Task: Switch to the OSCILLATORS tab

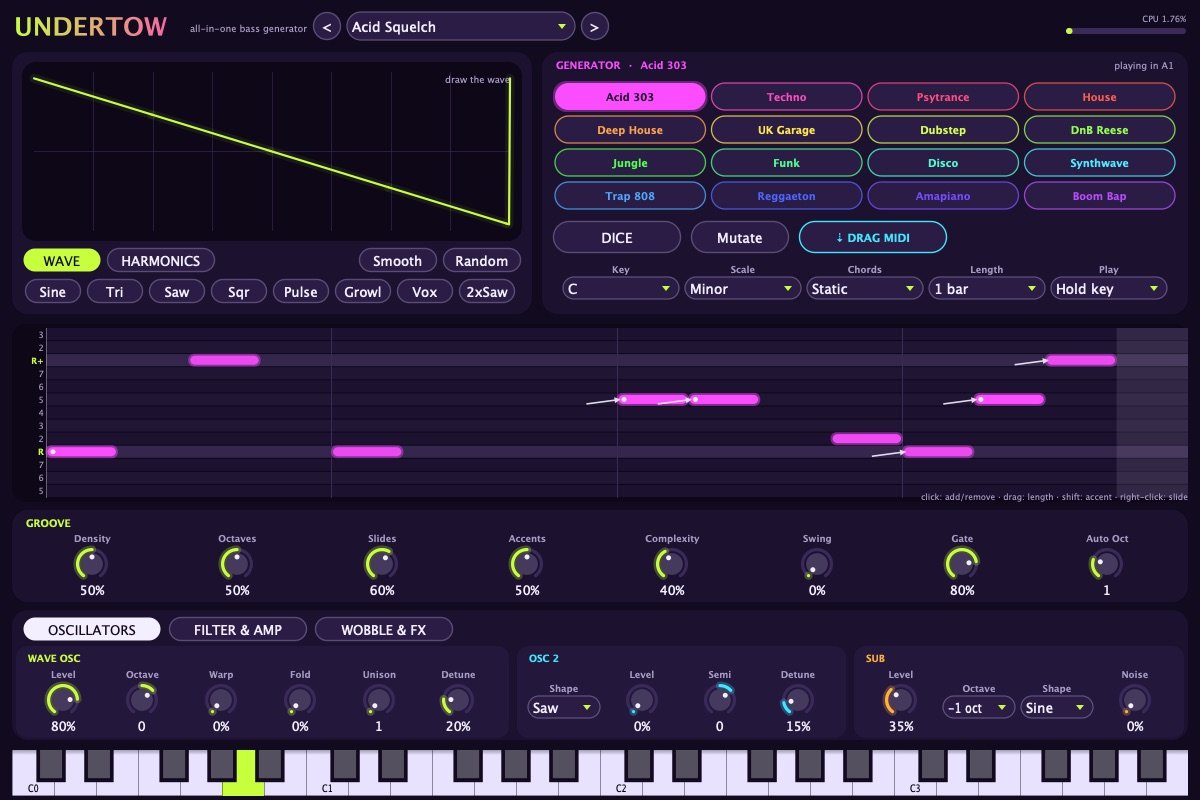Action: pyautogui.click(x=92, y=630)
